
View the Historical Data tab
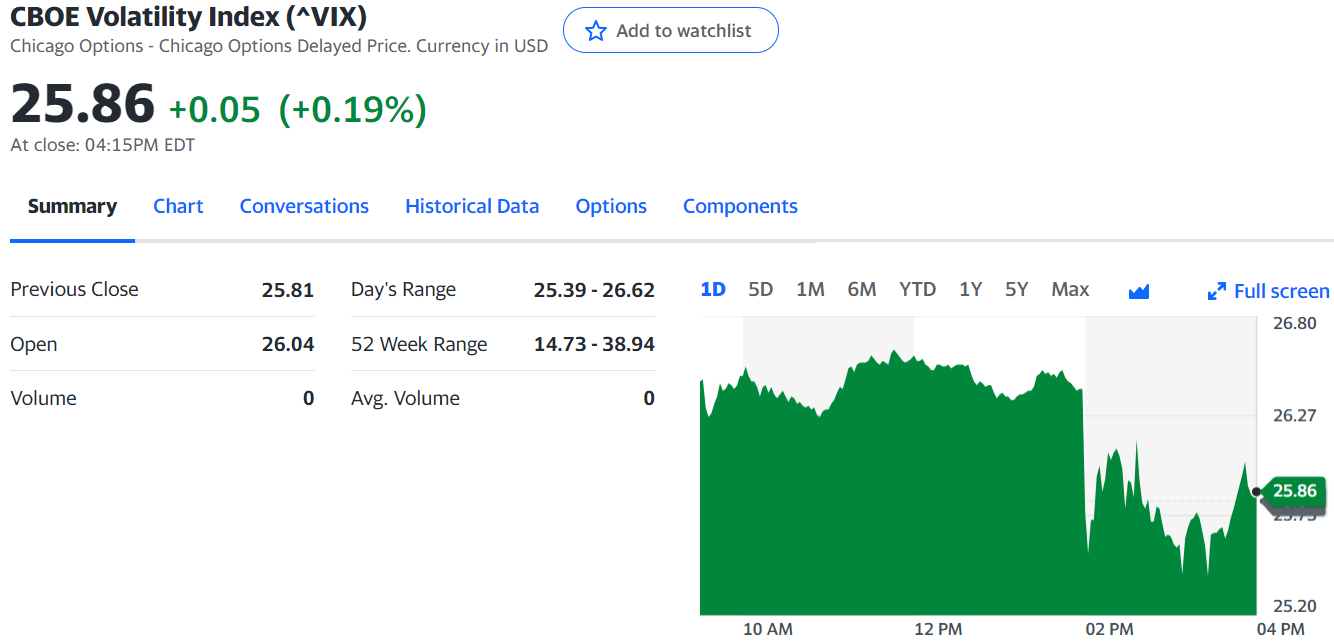(x=472, y=206)
